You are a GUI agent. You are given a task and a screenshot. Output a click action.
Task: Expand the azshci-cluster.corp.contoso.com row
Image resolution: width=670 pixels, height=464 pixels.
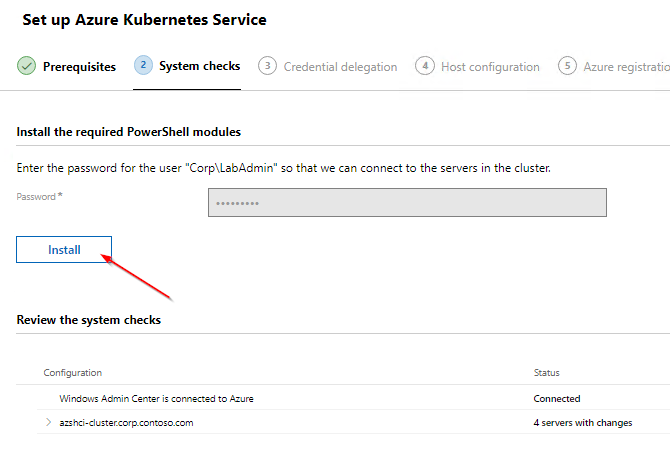(48, 423)
